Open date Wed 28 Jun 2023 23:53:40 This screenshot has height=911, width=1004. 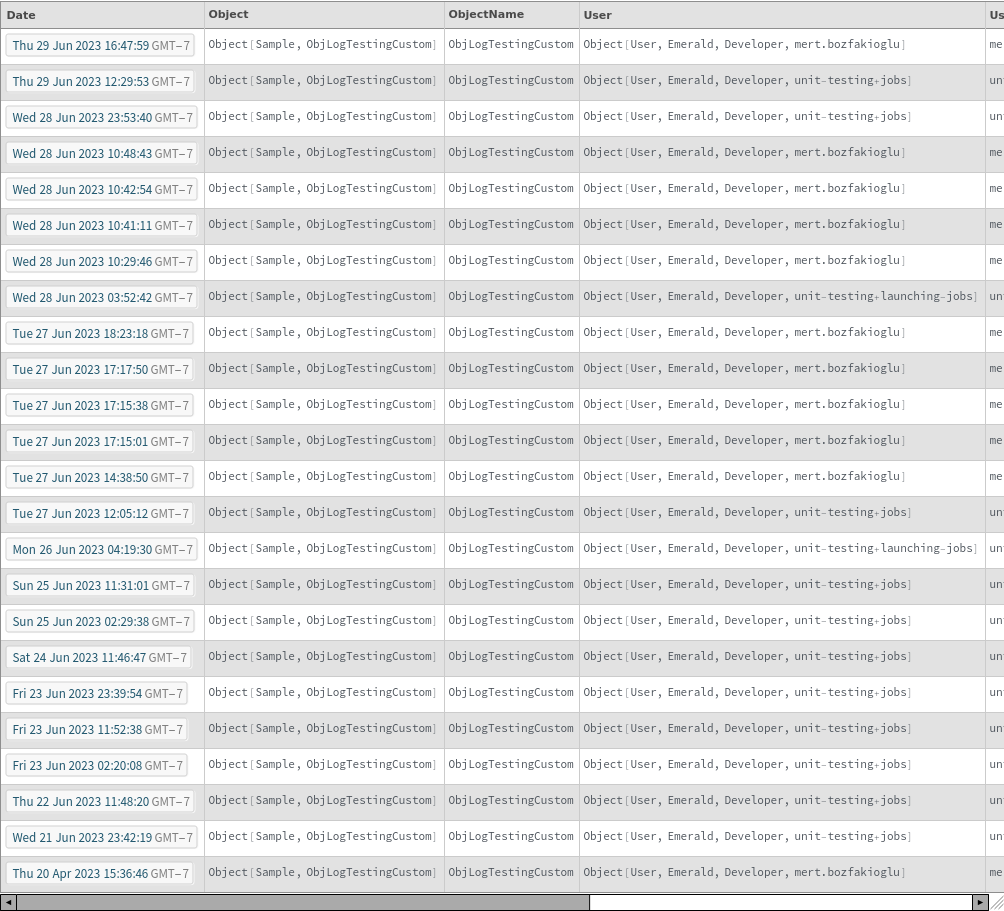point(102,118)
